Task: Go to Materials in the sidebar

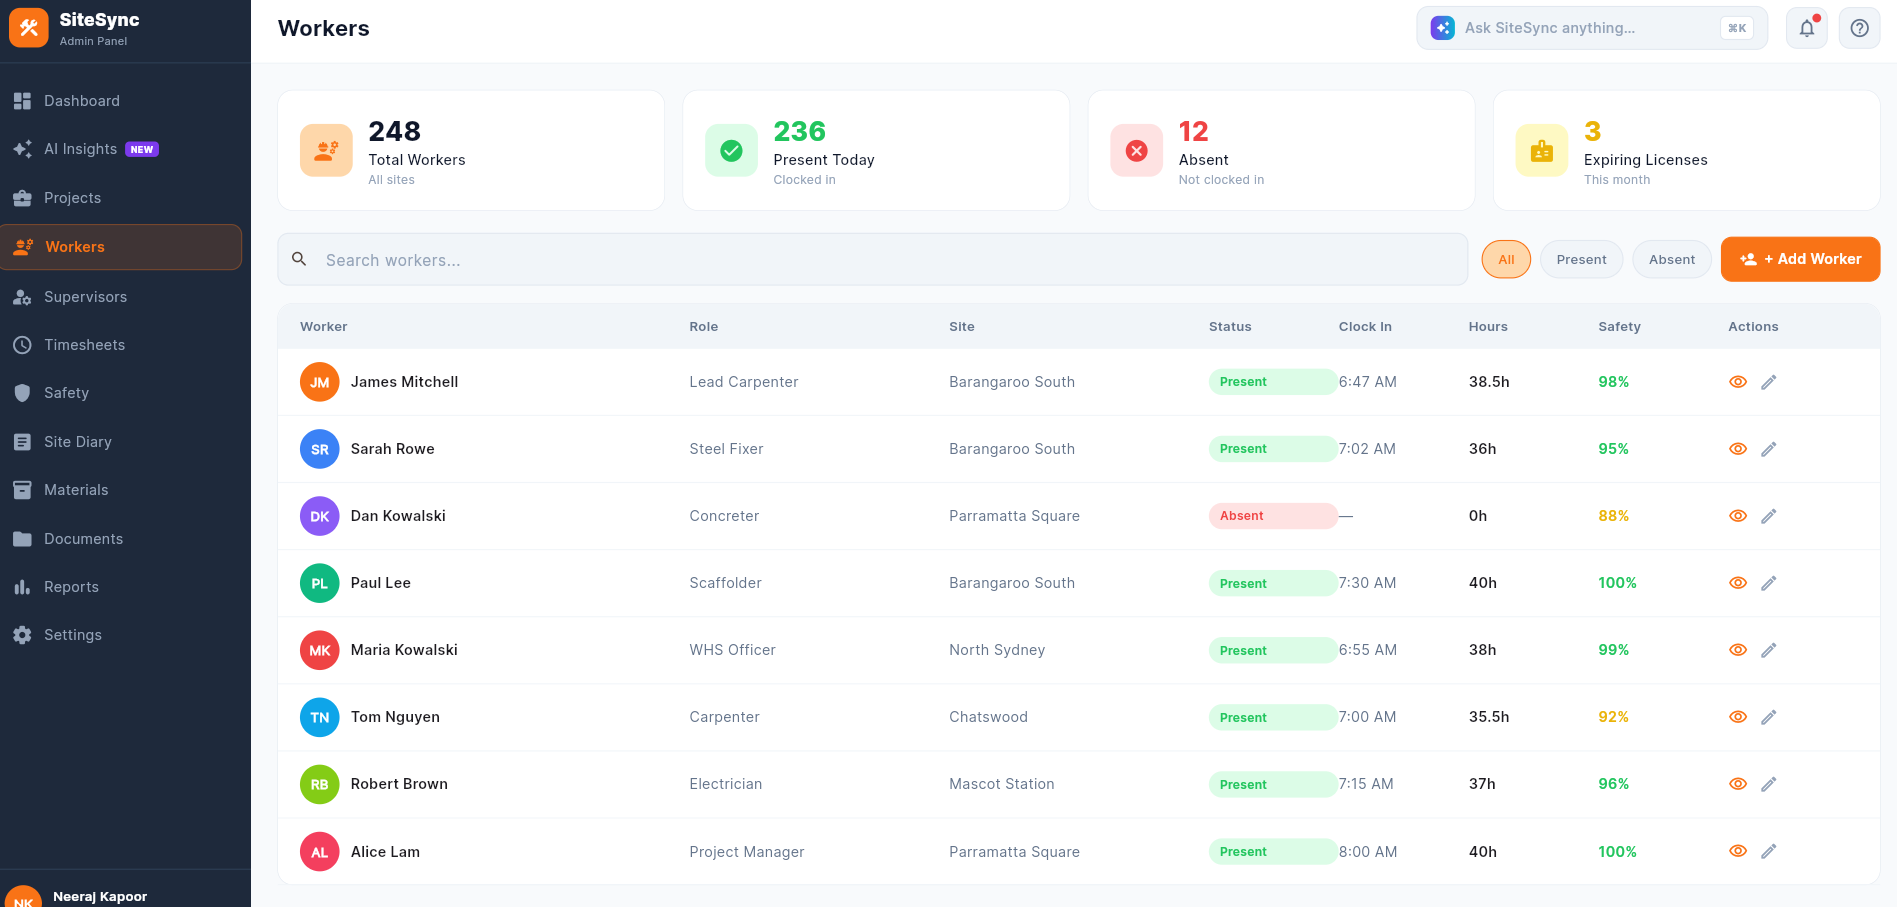Action: point(121,490)
